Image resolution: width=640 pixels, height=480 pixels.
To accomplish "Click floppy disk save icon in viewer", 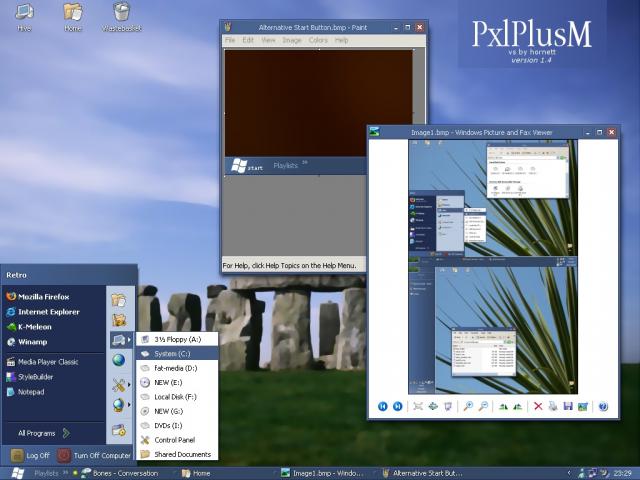I will click(x=568, y=406).
